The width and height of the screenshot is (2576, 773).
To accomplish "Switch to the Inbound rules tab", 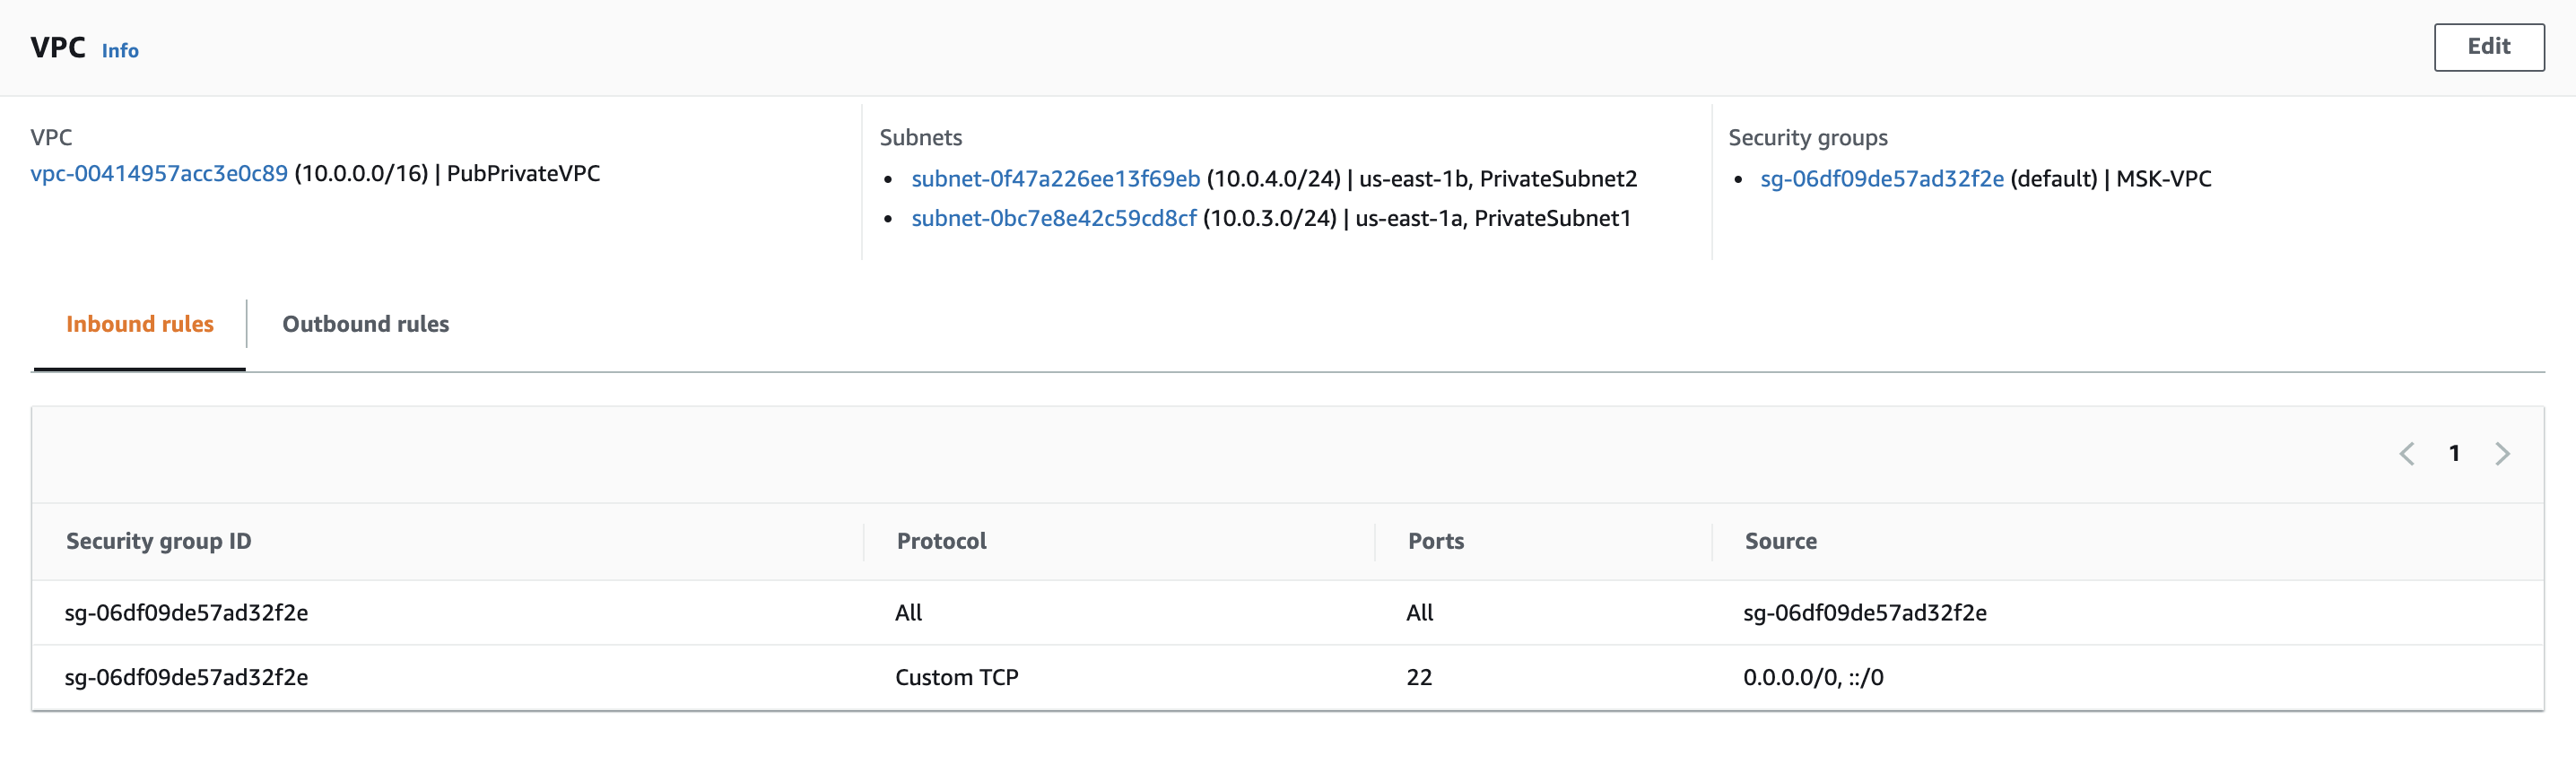I will click(x=140, y=324).
